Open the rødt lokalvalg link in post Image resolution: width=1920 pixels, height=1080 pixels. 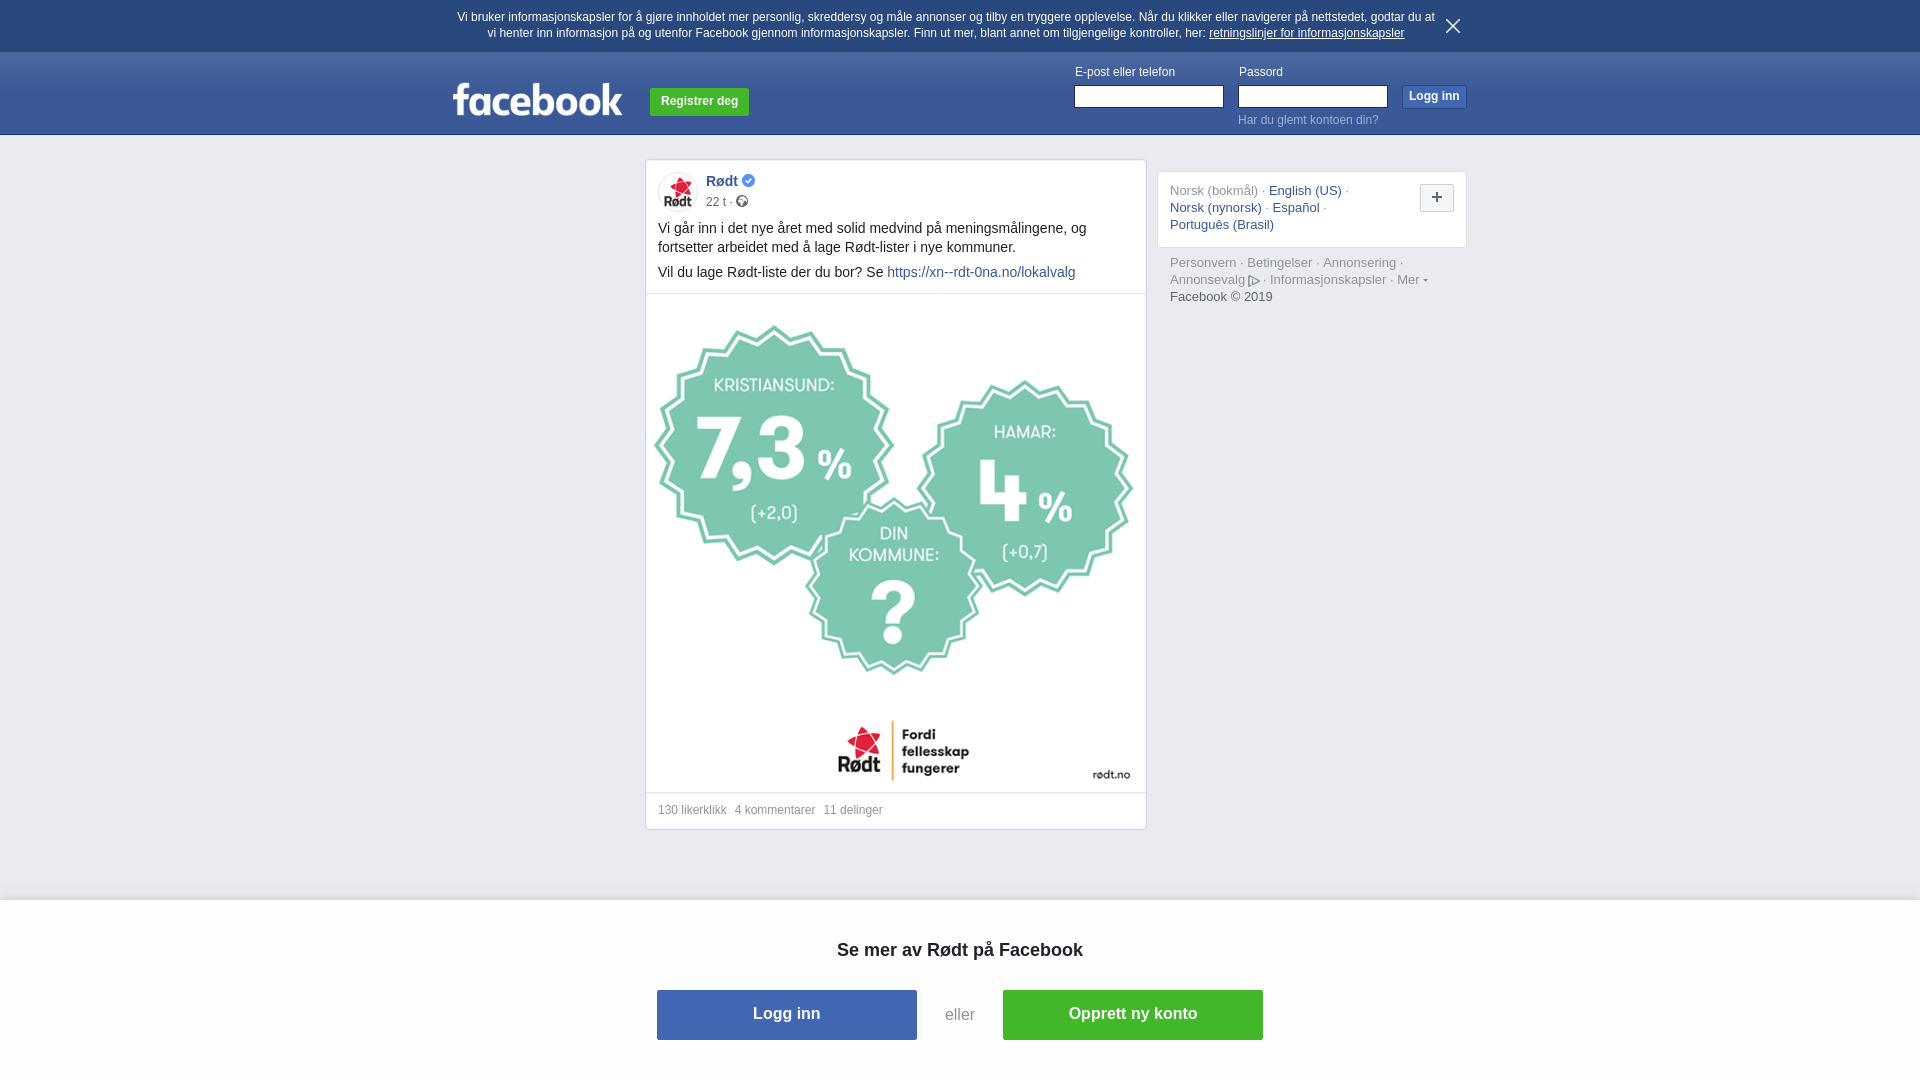[981, 272]
